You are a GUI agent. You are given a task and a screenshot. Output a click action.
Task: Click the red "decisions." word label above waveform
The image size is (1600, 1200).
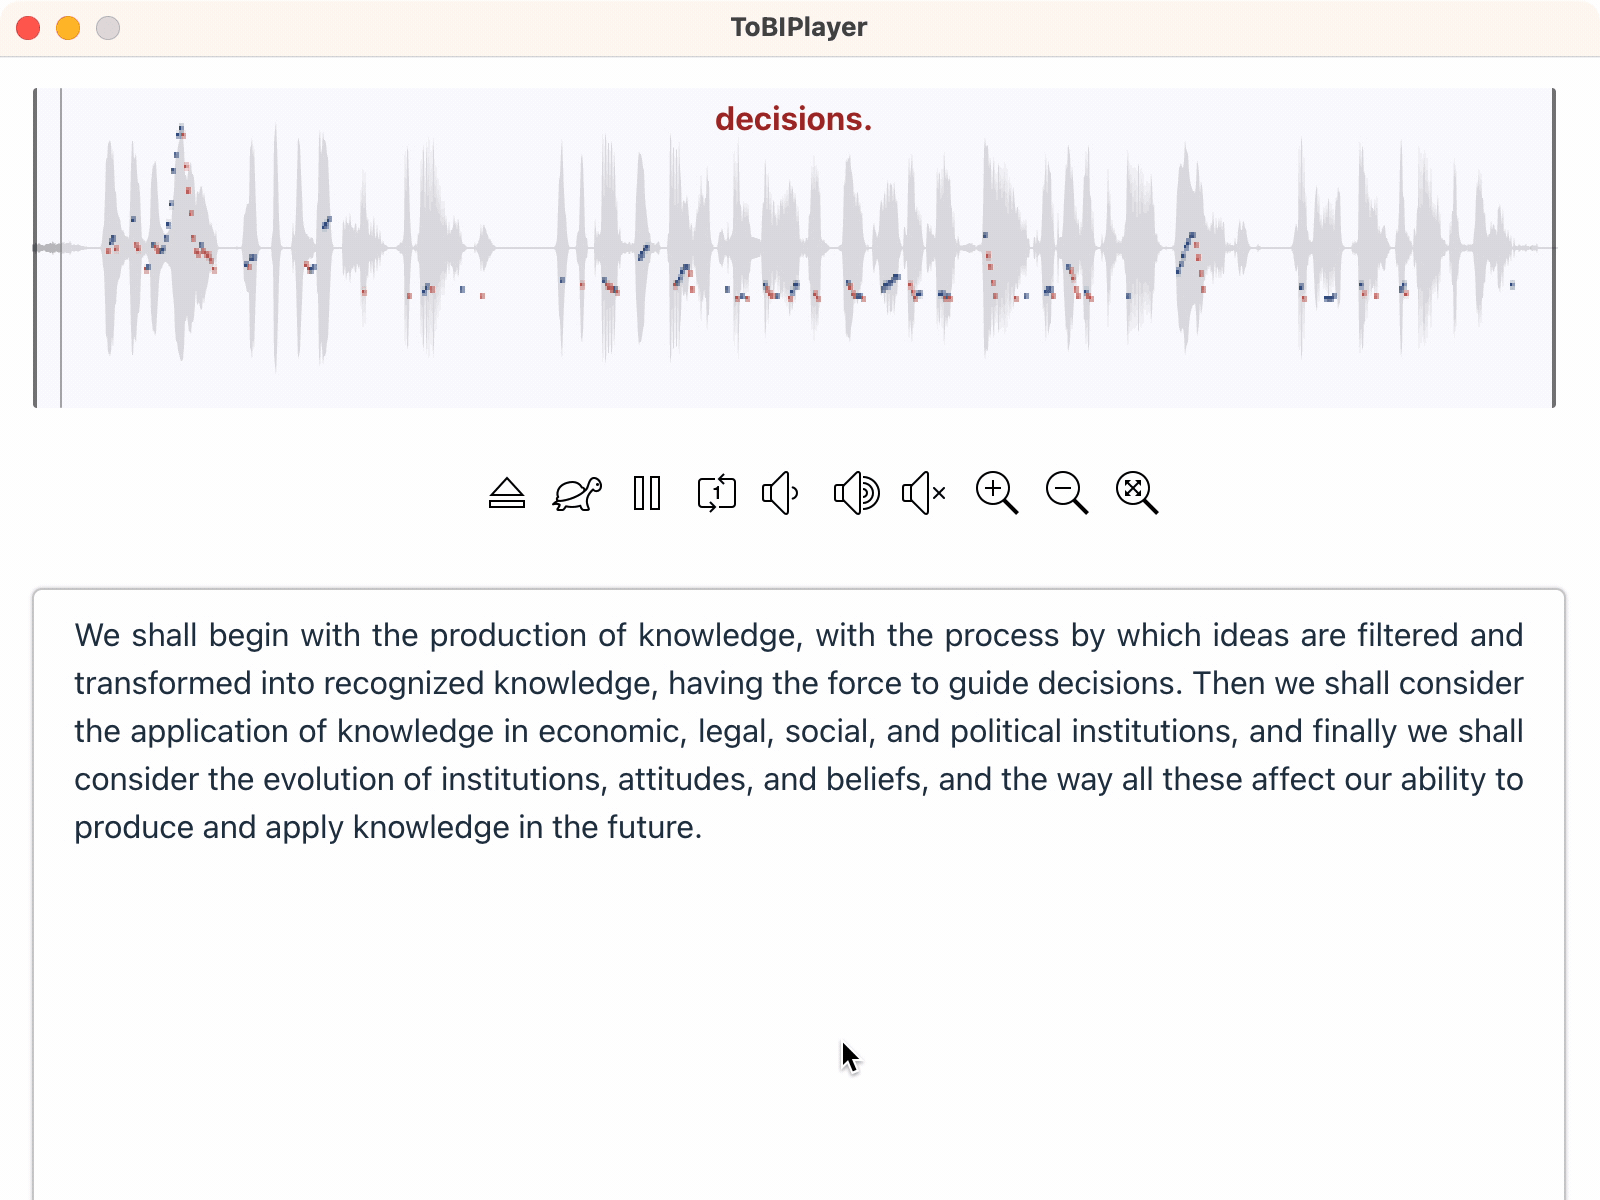point(793,119)
